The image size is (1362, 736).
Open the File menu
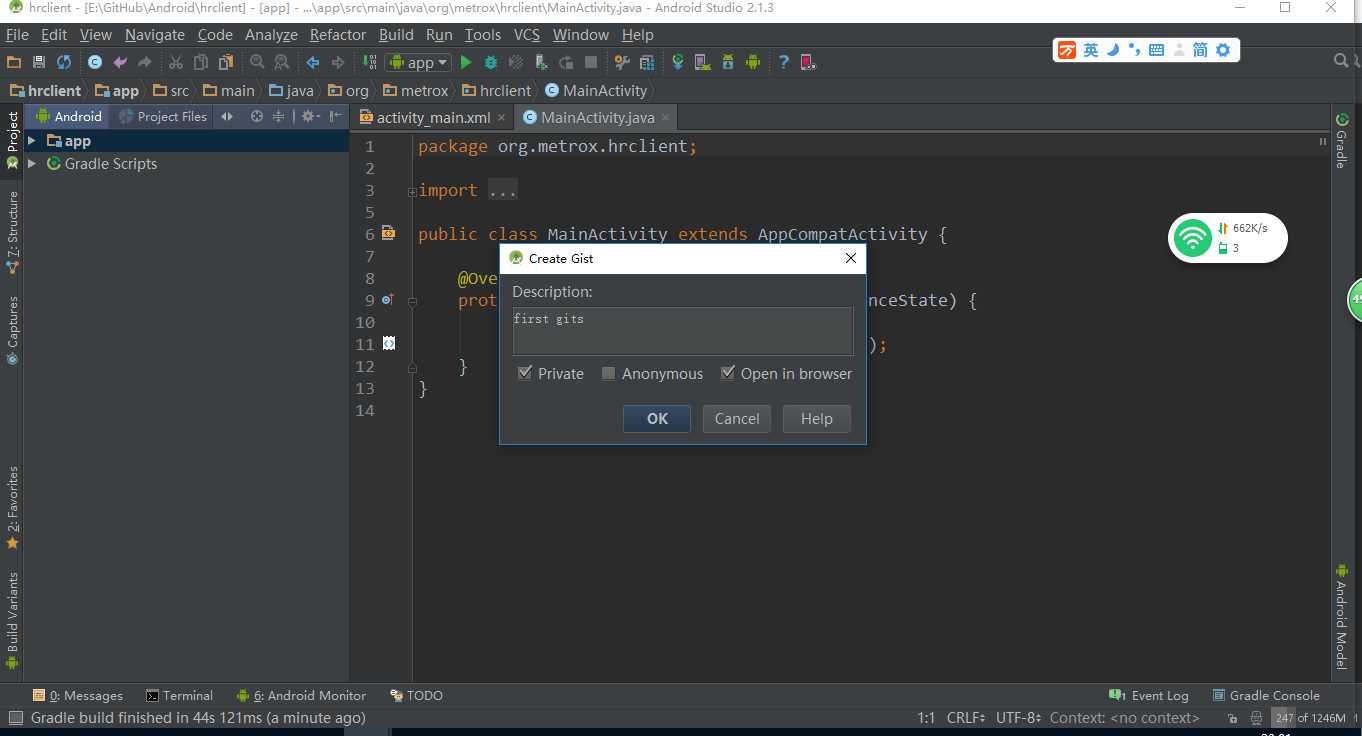pyautogui.click(x=17, y=34)
